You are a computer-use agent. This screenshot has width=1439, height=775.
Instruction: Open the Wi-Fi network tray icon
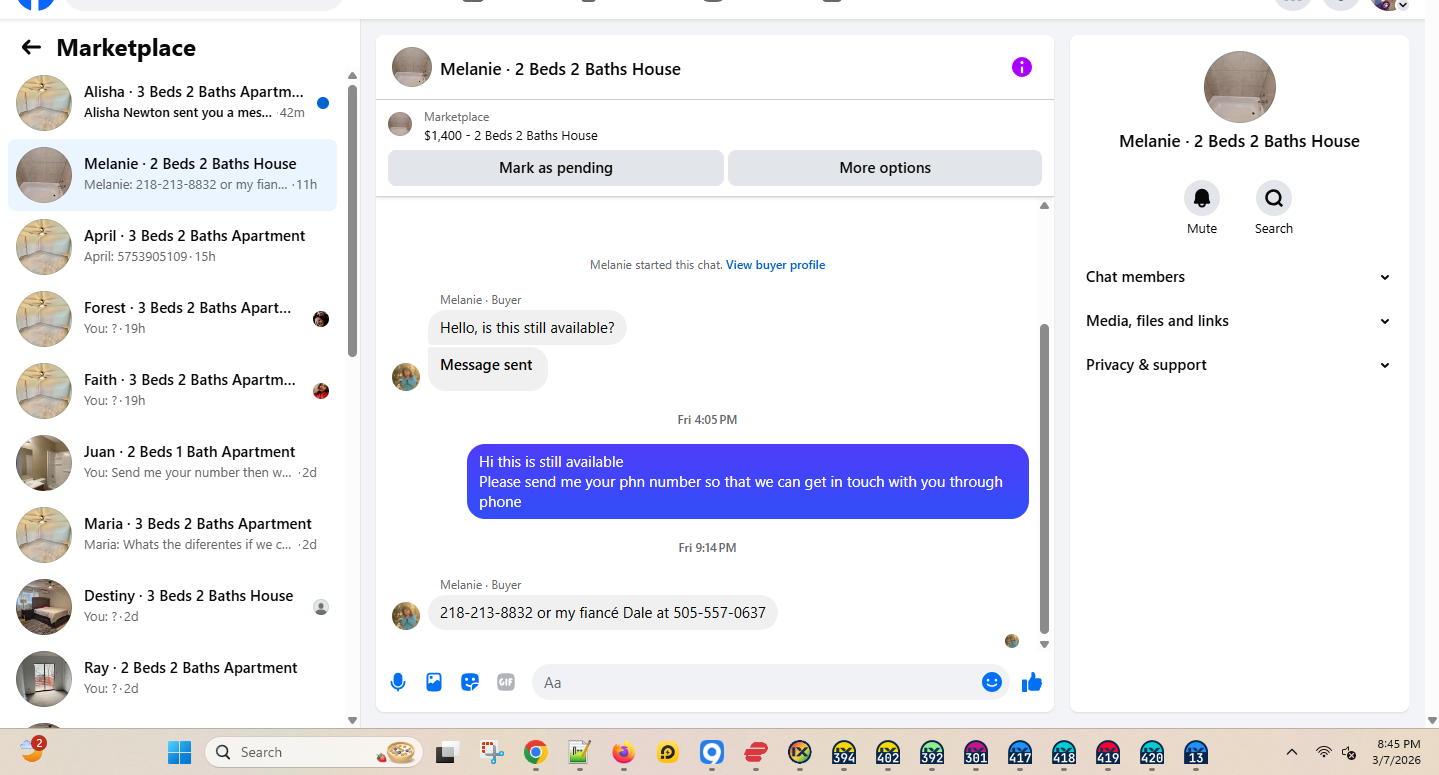[1323, 752]
